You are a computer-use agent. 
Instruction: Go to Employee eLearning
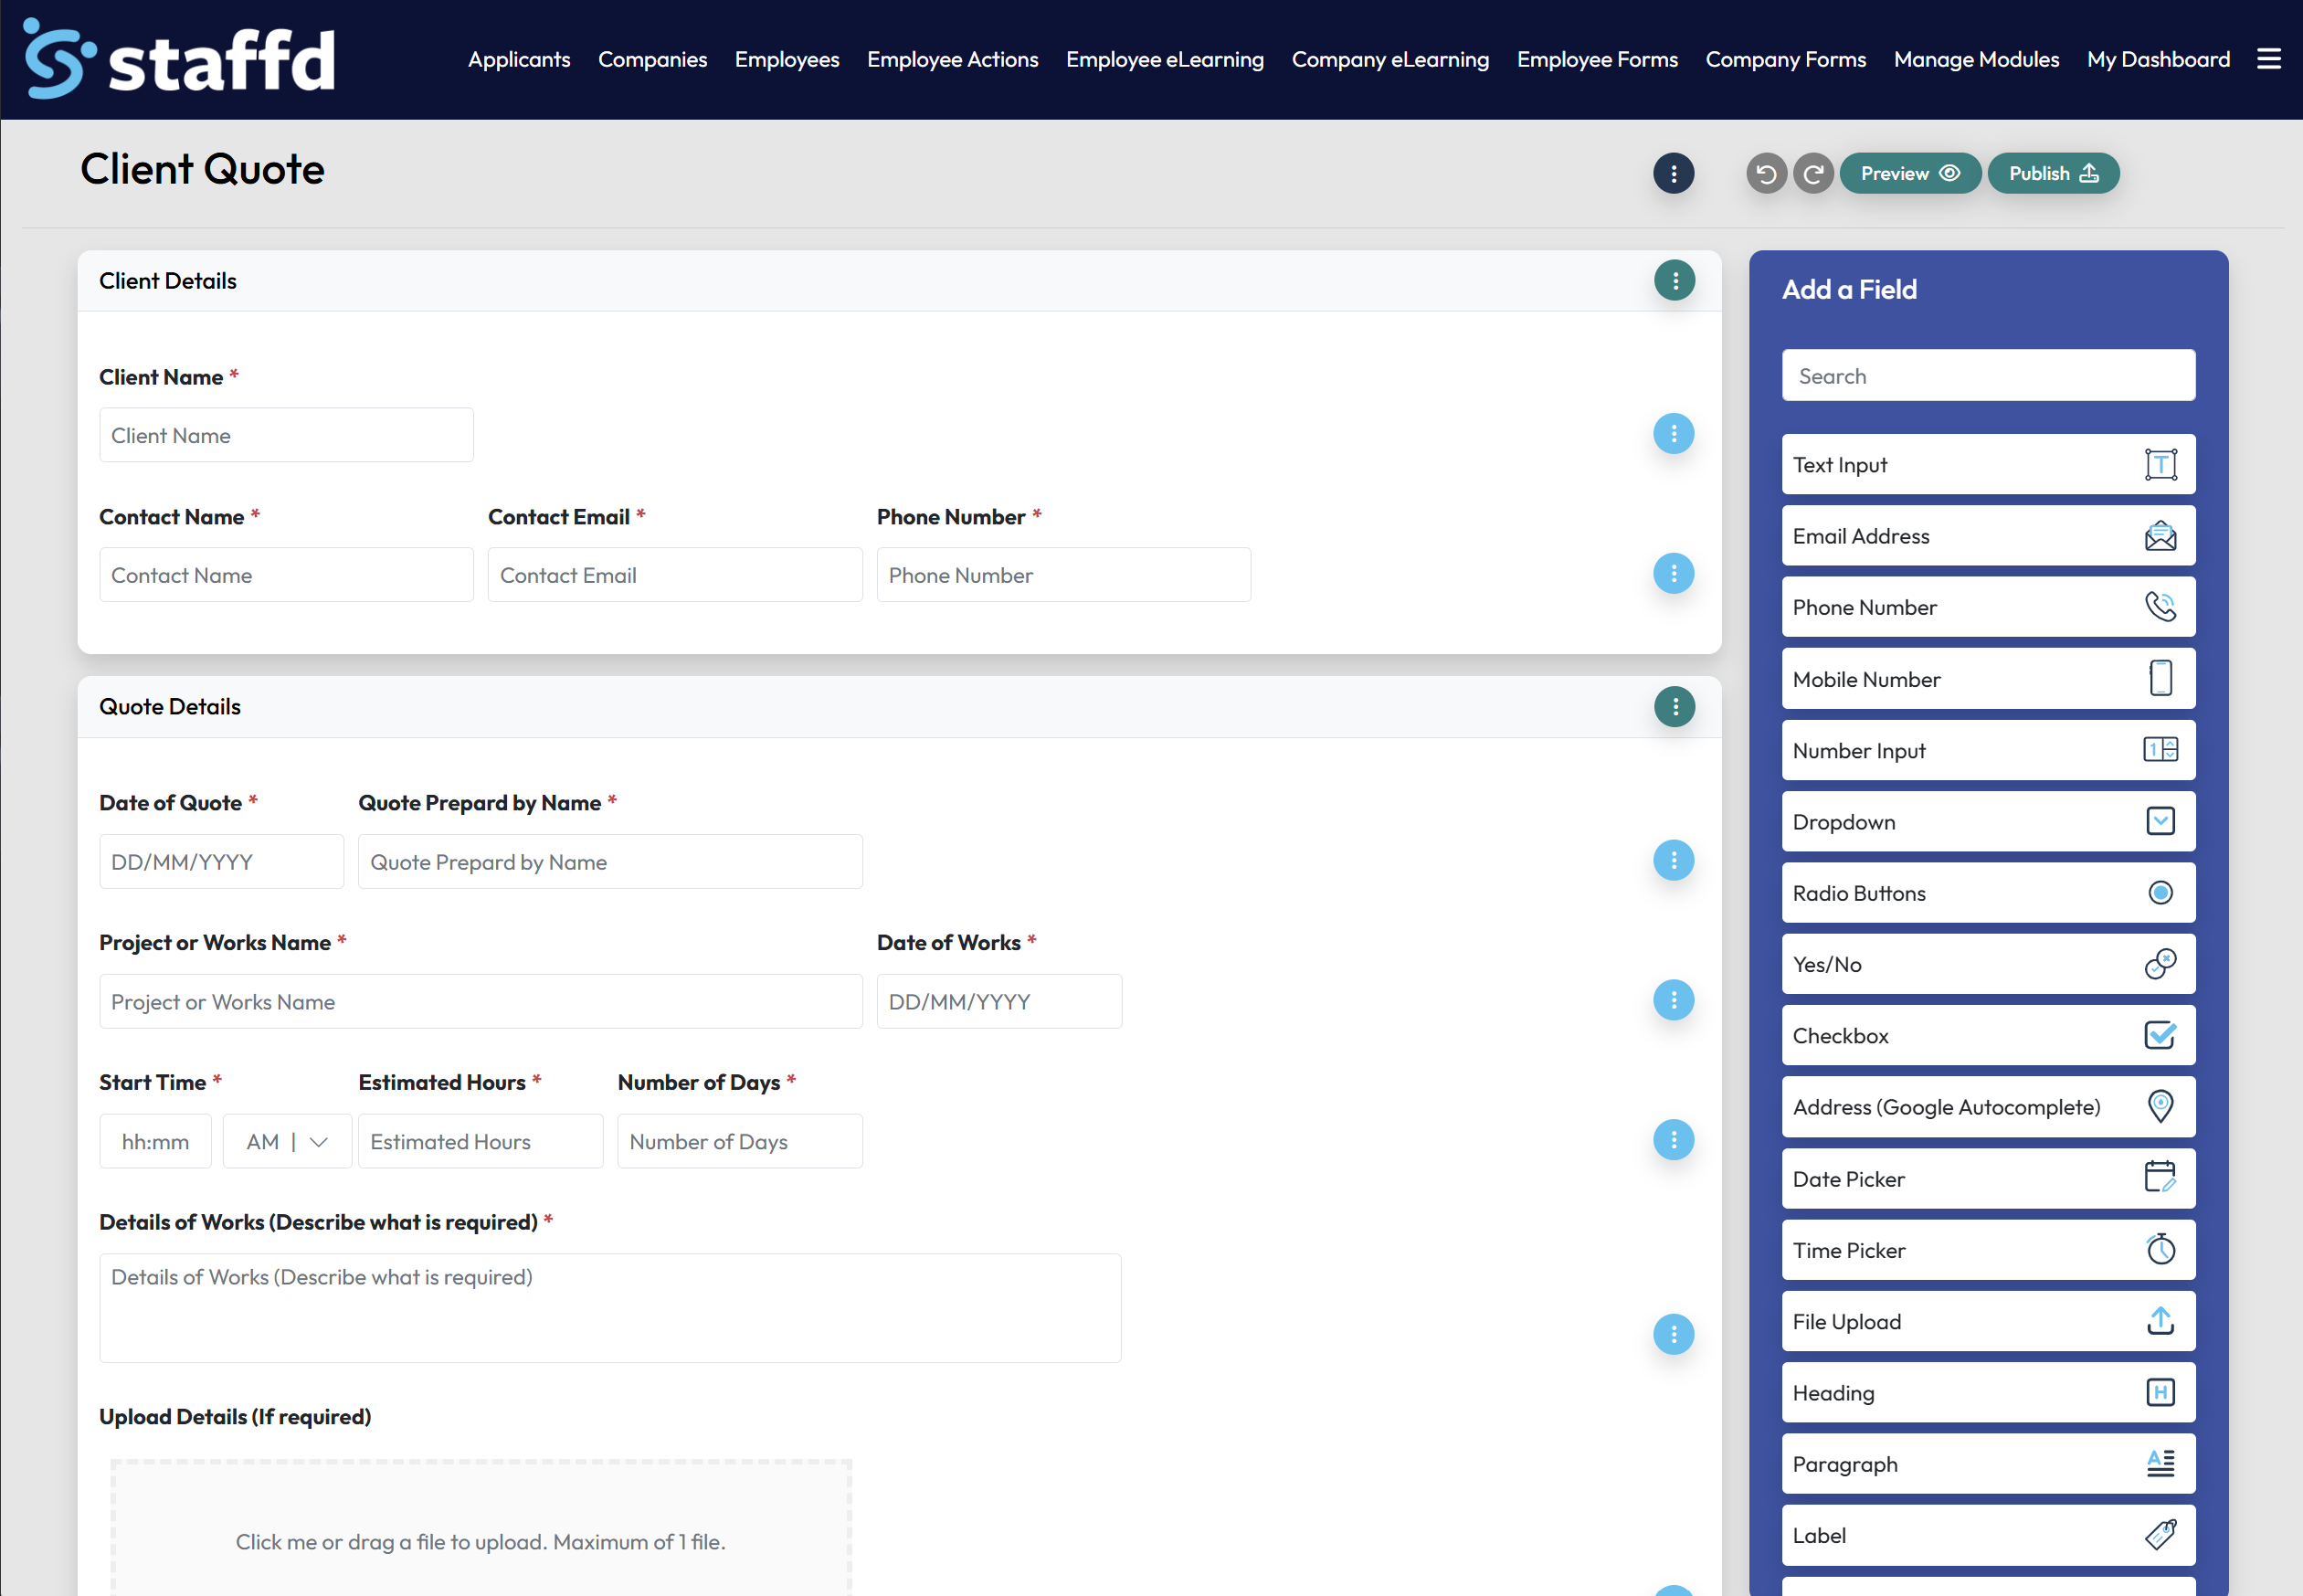tap(1165, 59)
